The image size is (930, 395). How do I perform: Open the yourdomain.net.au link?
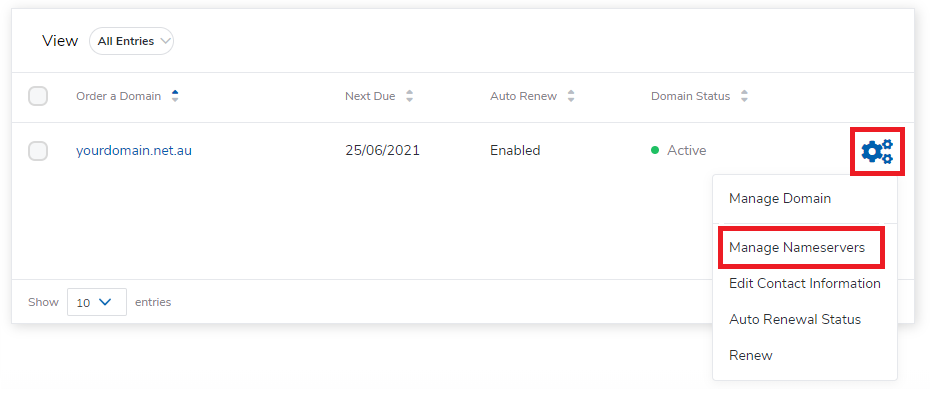[x=134, y=151]
